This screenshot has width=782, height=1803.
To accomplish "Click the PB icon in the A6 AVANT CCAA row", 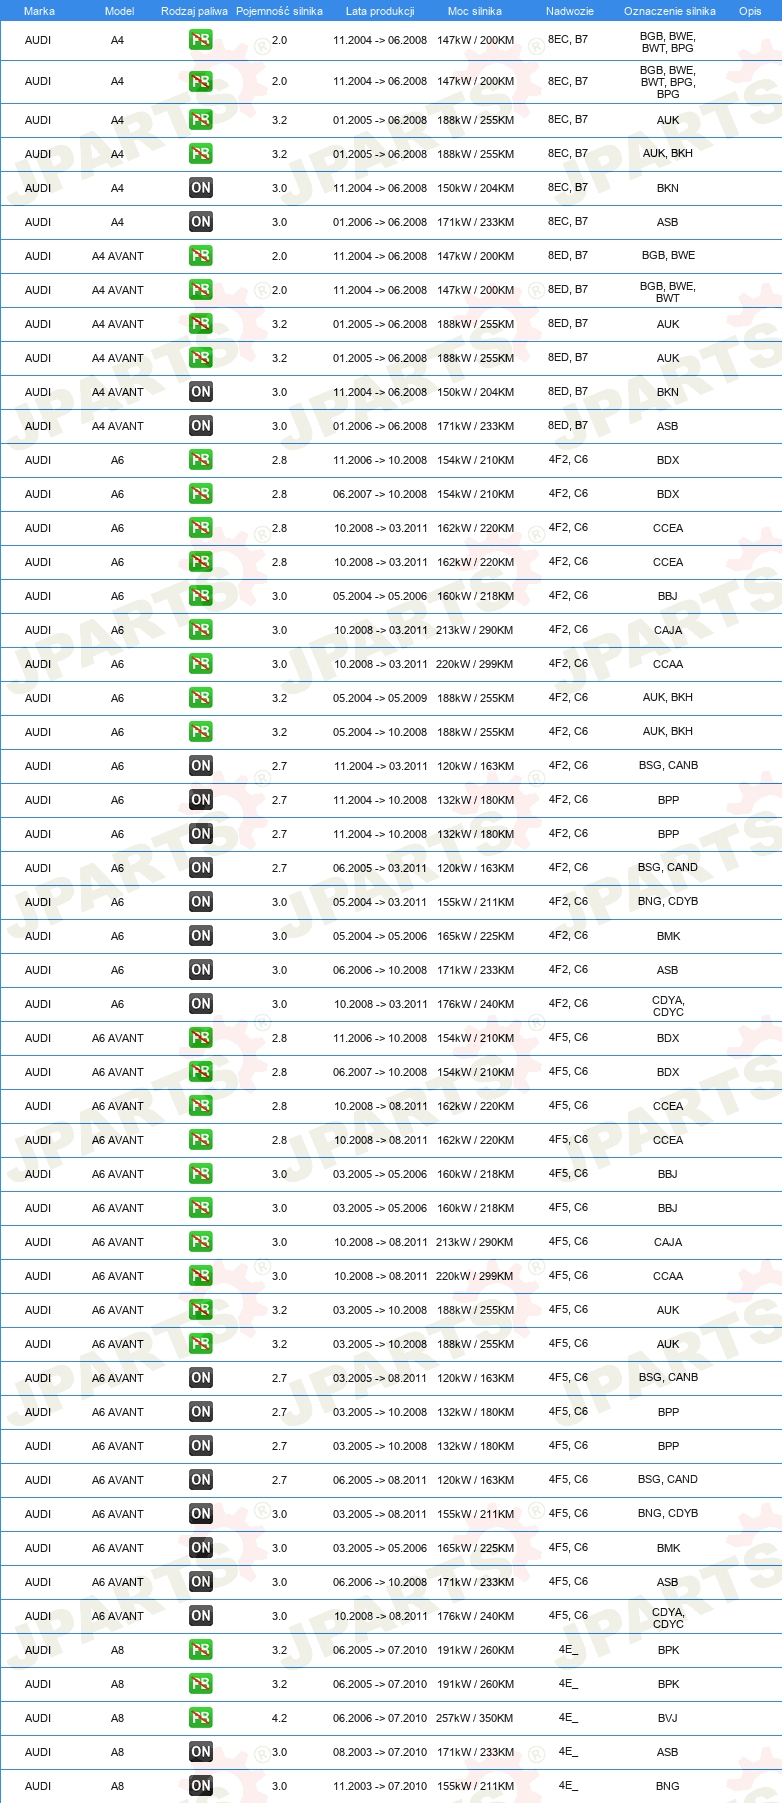I will tap(201, 1276).
